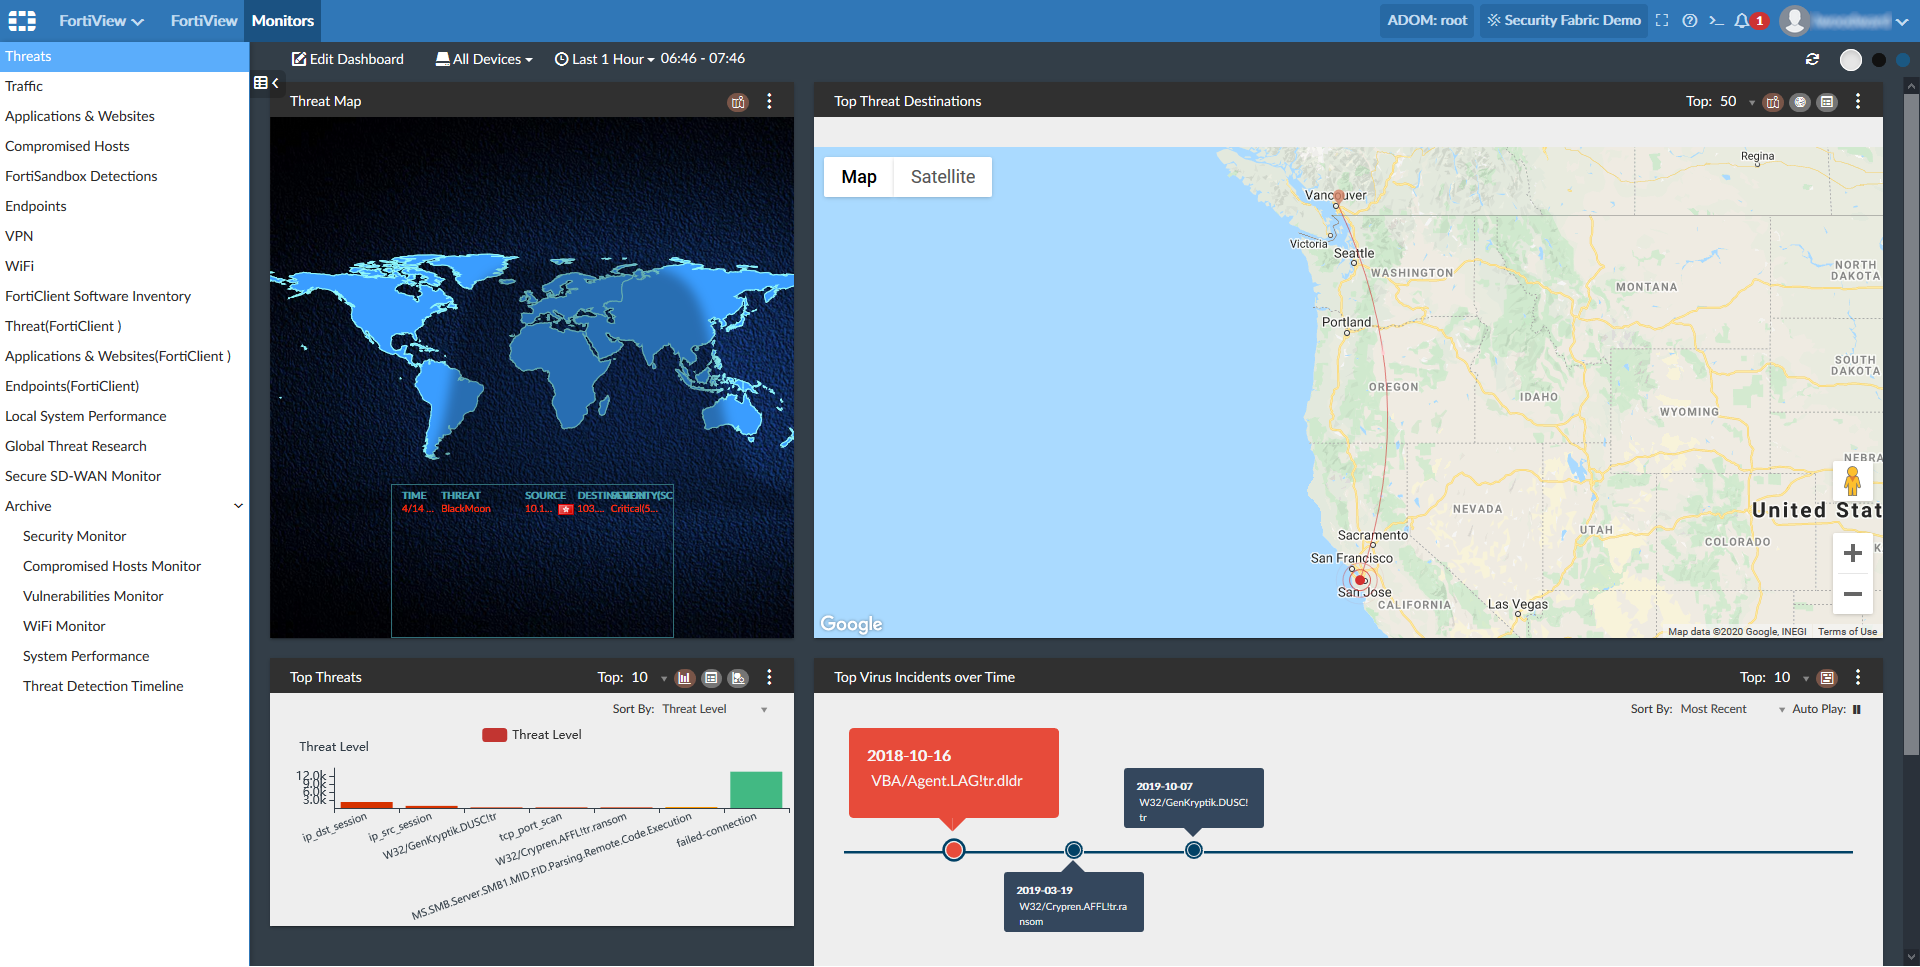
Task: Select the black theme color swatch
Action: click(x=1879, y=60)
